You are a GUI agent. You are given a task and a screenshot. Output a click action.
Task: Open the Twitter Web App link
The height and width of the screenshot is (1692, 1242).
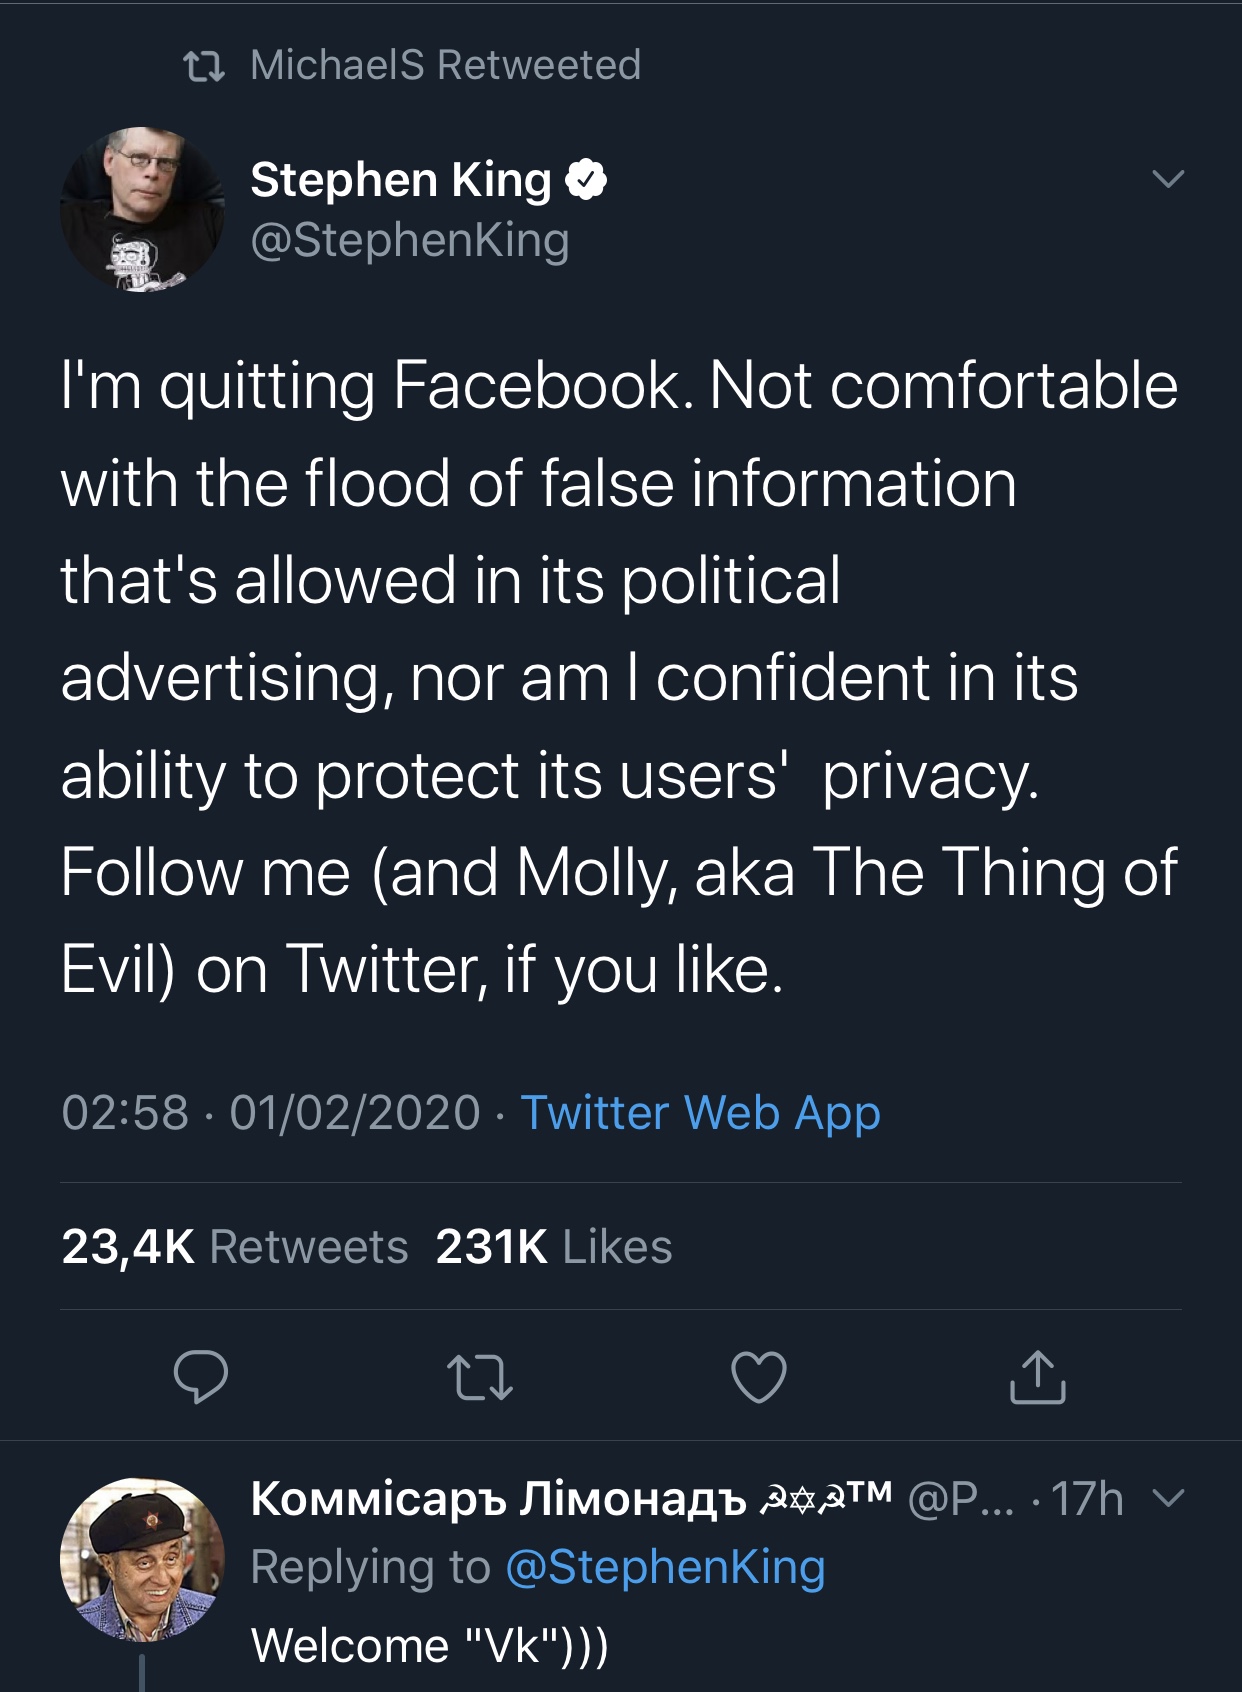point(700,1113)
